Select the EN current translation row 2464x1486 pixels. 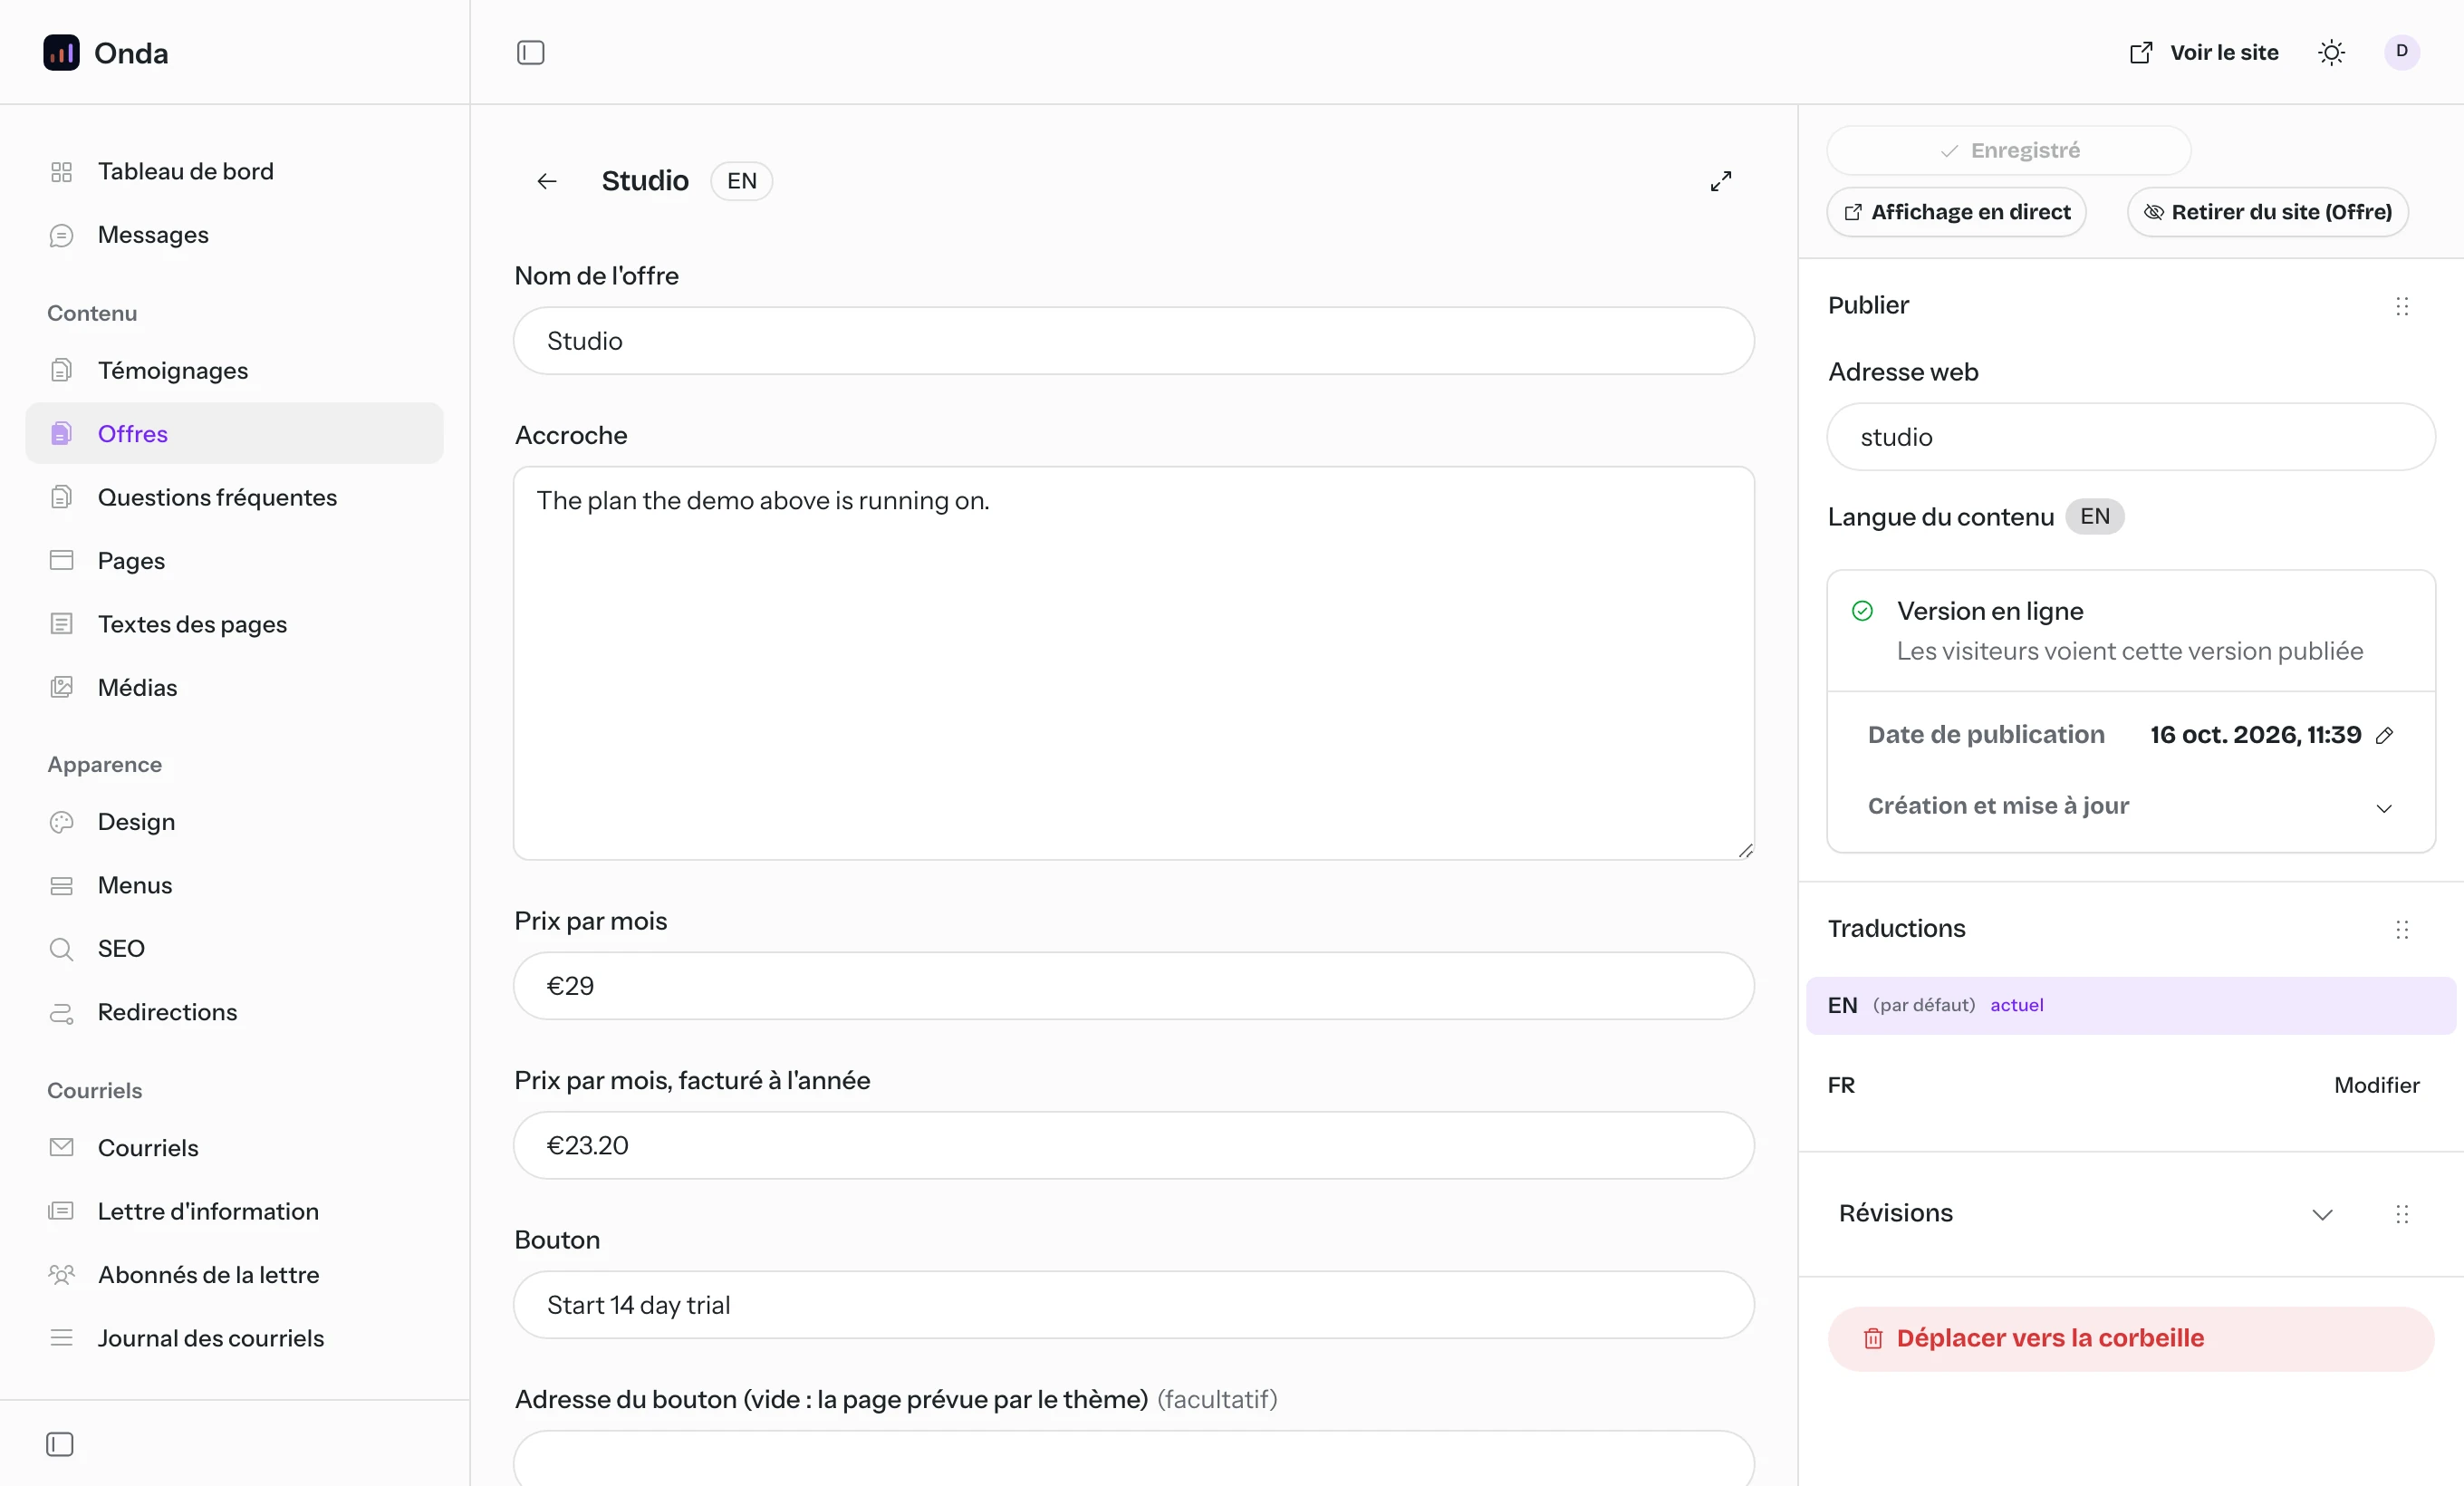coord(2130,1005)
